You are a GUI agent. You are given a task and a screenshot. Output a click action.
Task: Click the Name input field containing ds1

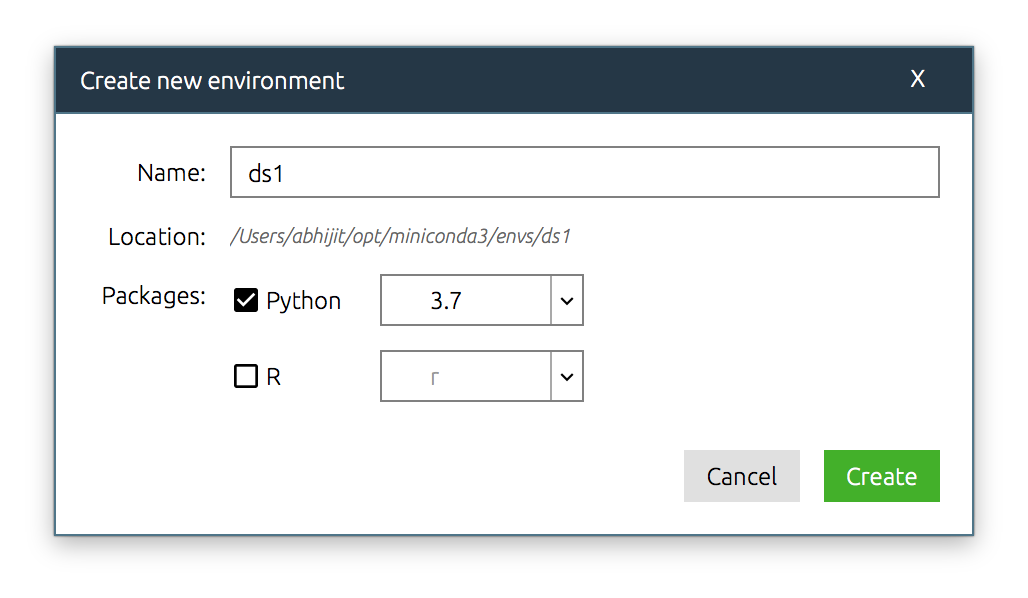tap(584, 172)
